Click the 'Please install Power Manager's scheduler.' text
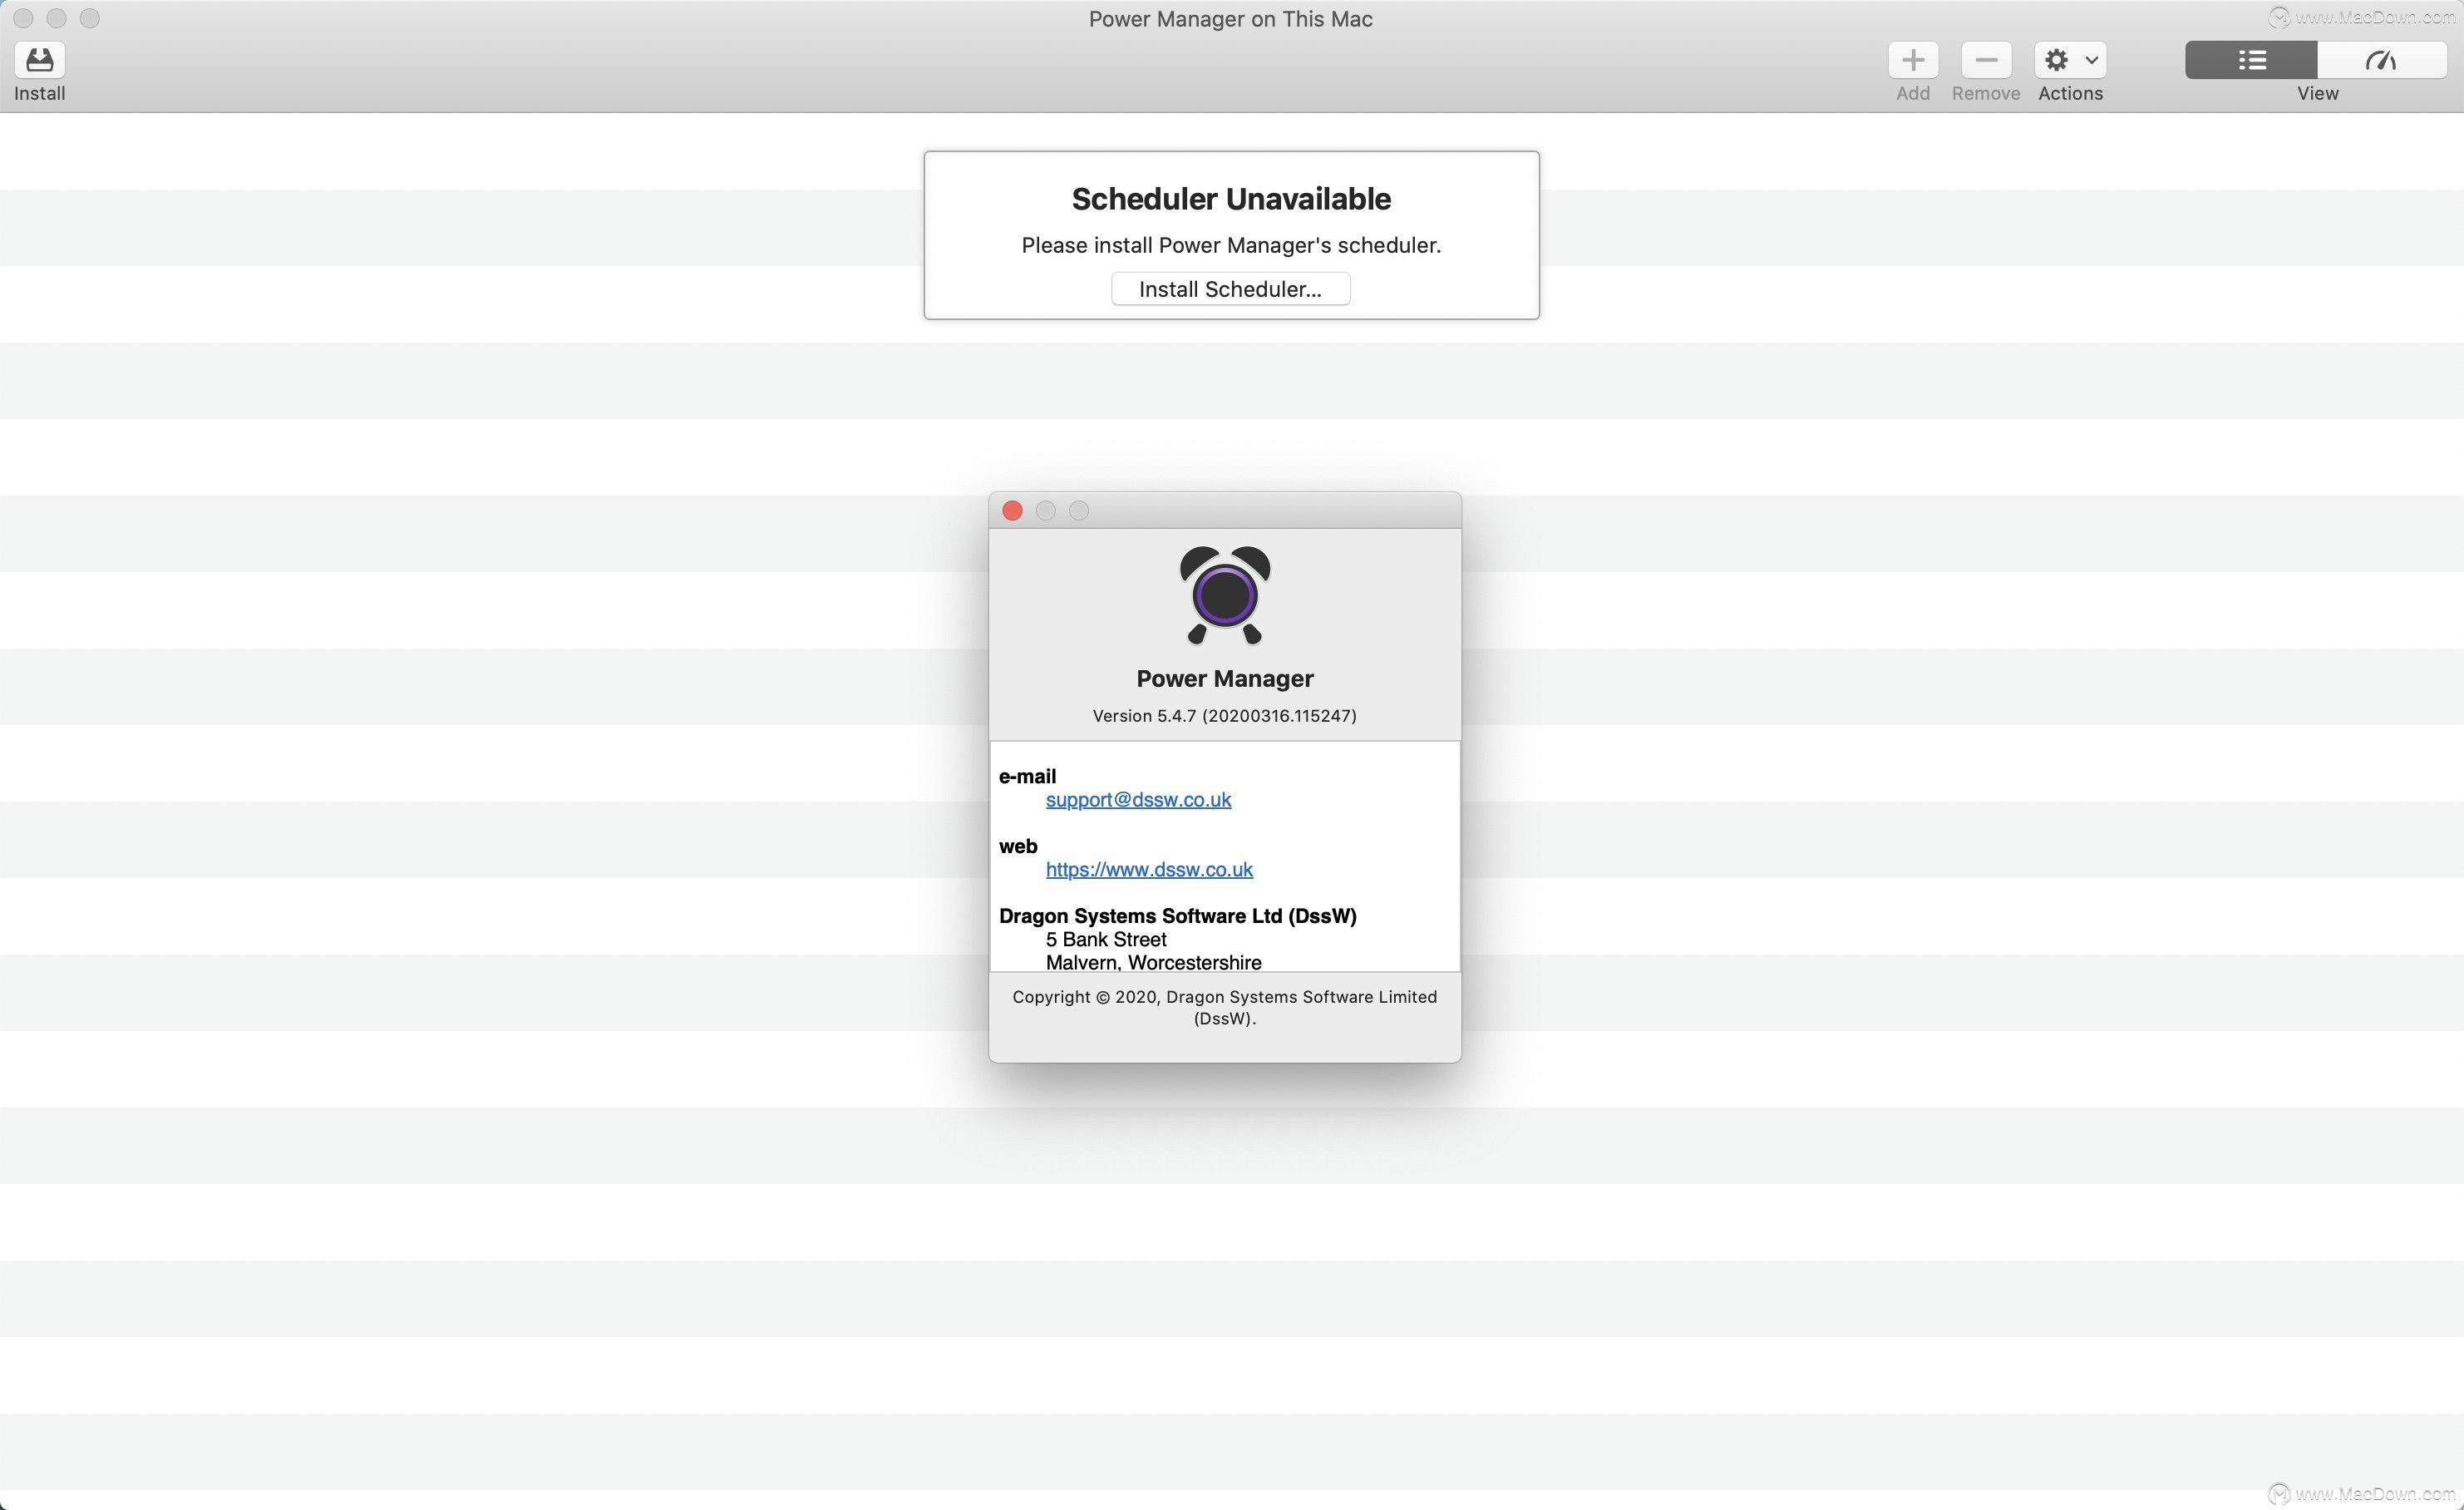 [1231, 246]
